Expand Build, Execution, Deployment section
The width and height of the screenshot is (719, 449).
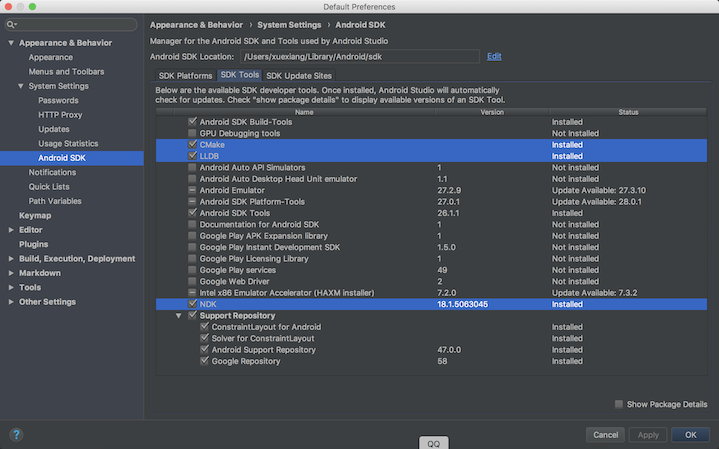coord(11,259)
